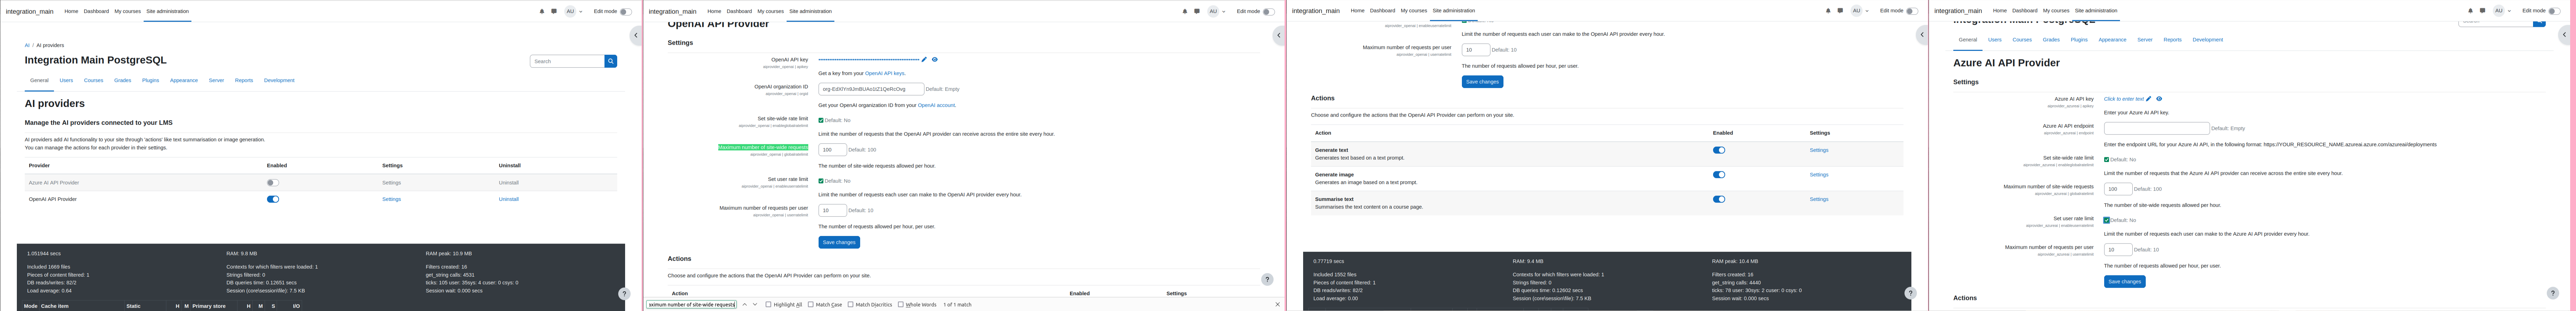Screen dimensions: 2576x311
Task: Open messaging icon in the AI providers window
Action: (554, 11)
